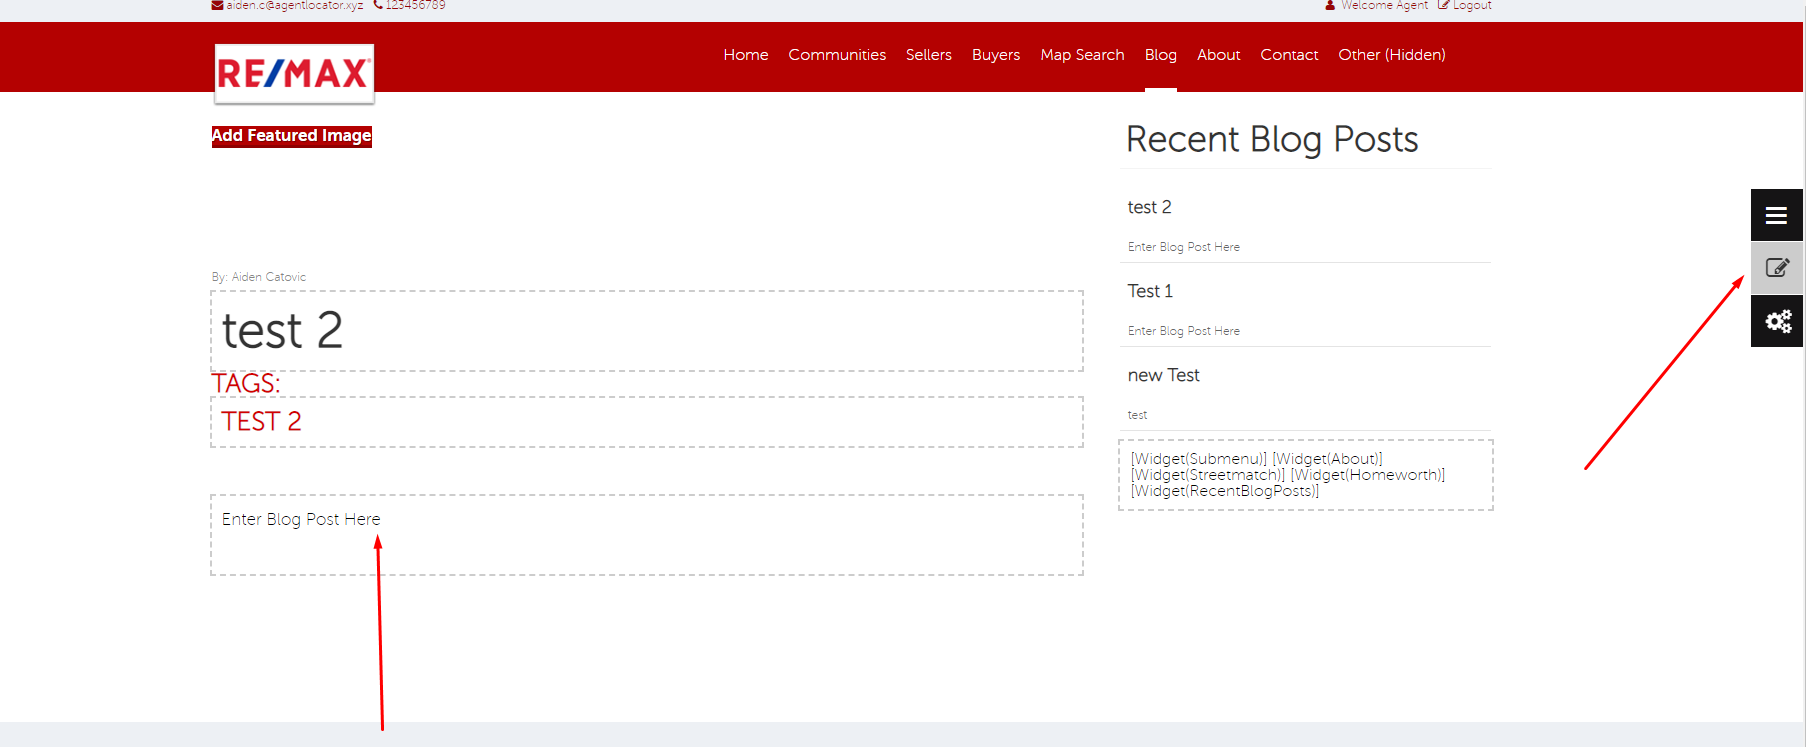Click the 'TAGS:' label

(x=246, y=384)
